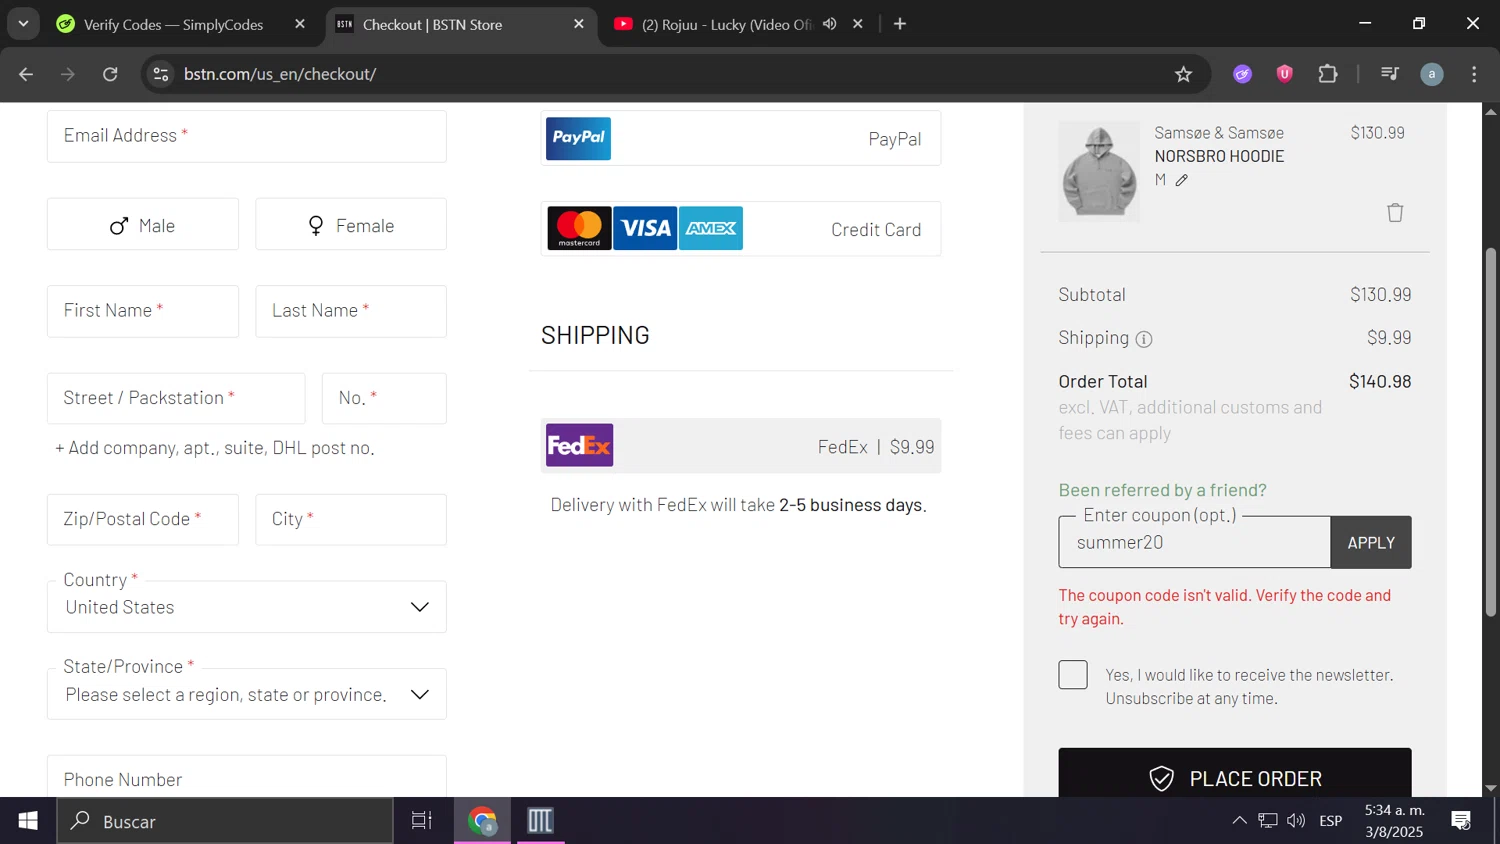
Task: Click the Norsbro Hoodie product thumbnail
Action: coord(1099,171)
